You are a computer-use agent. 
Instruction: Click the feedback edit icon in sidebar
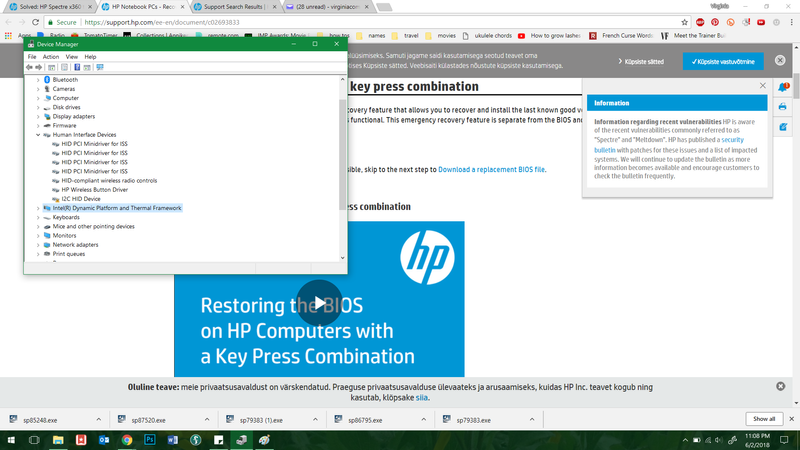tap(783, 128)
